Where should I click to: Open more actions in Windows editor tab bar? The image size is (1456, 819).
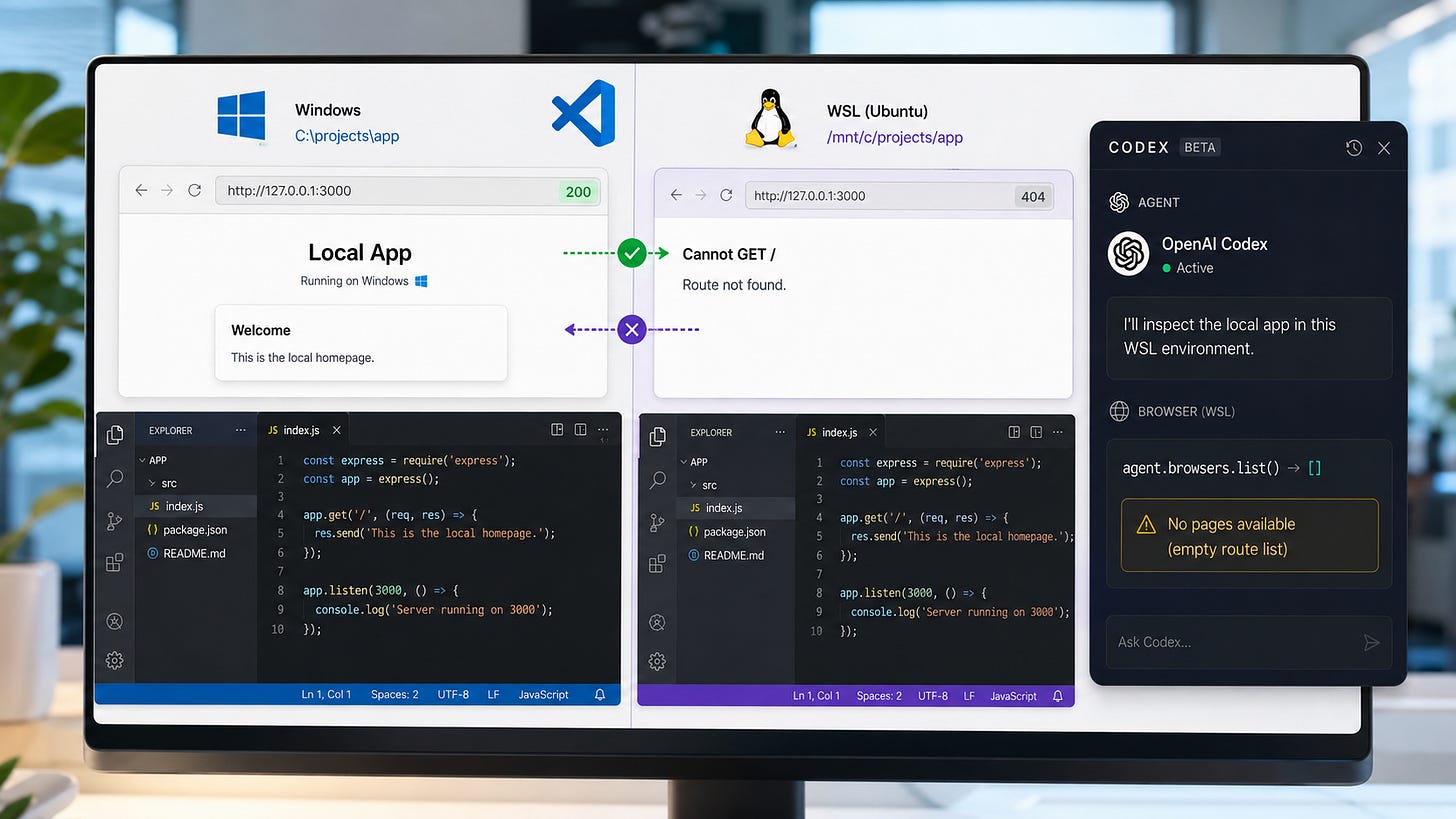[603, 431]
